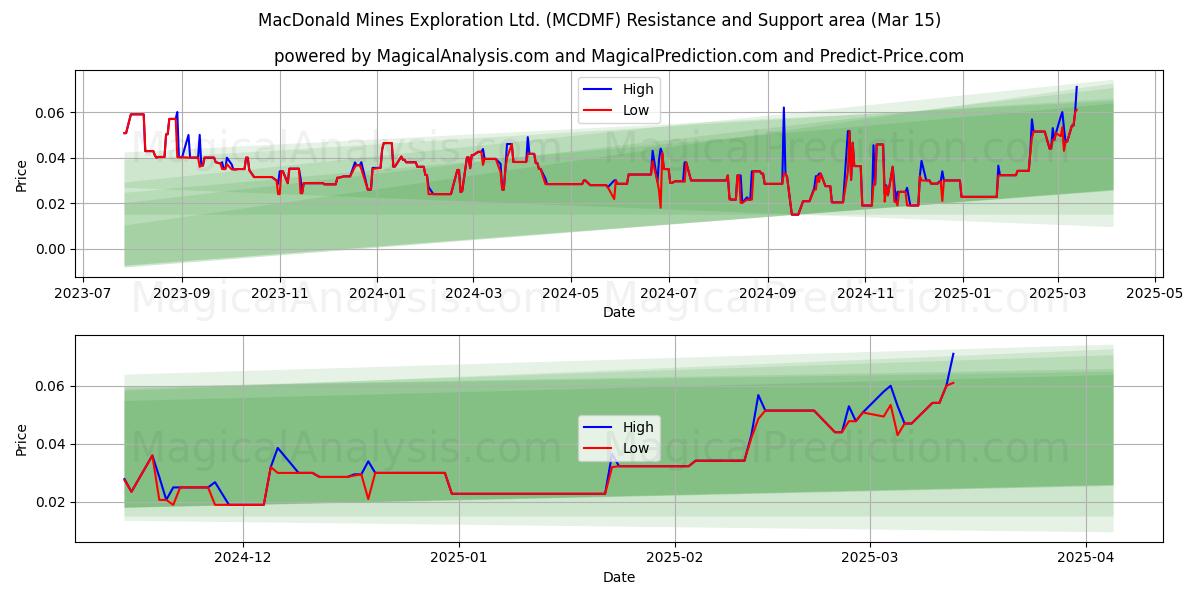Click the '2024-12' x-axis label on bottom chart
Image resolution: width=1200 pixels, height=600 pixels.
click(243, 559)
